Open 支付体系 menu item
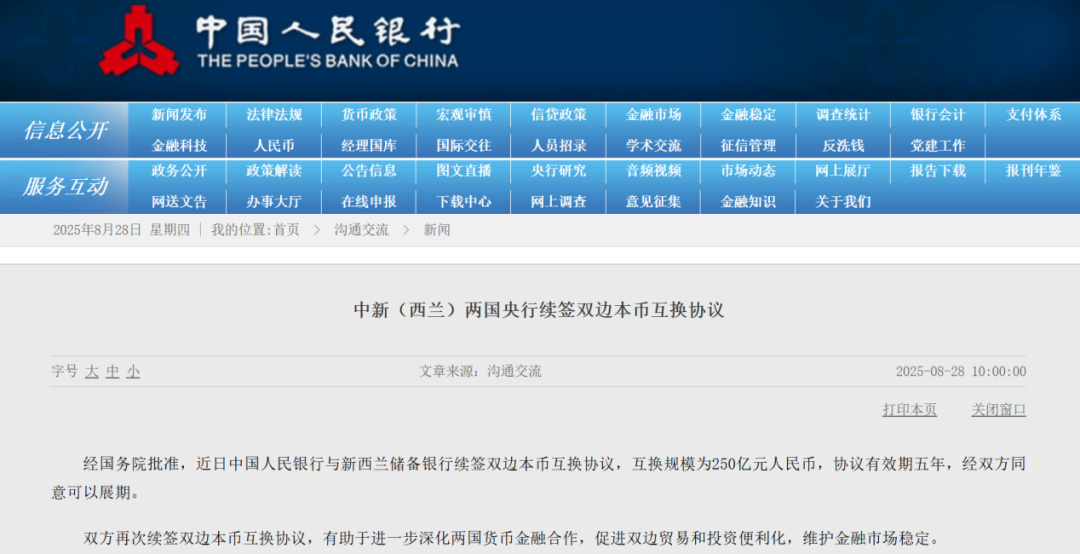 (1033, 115)
